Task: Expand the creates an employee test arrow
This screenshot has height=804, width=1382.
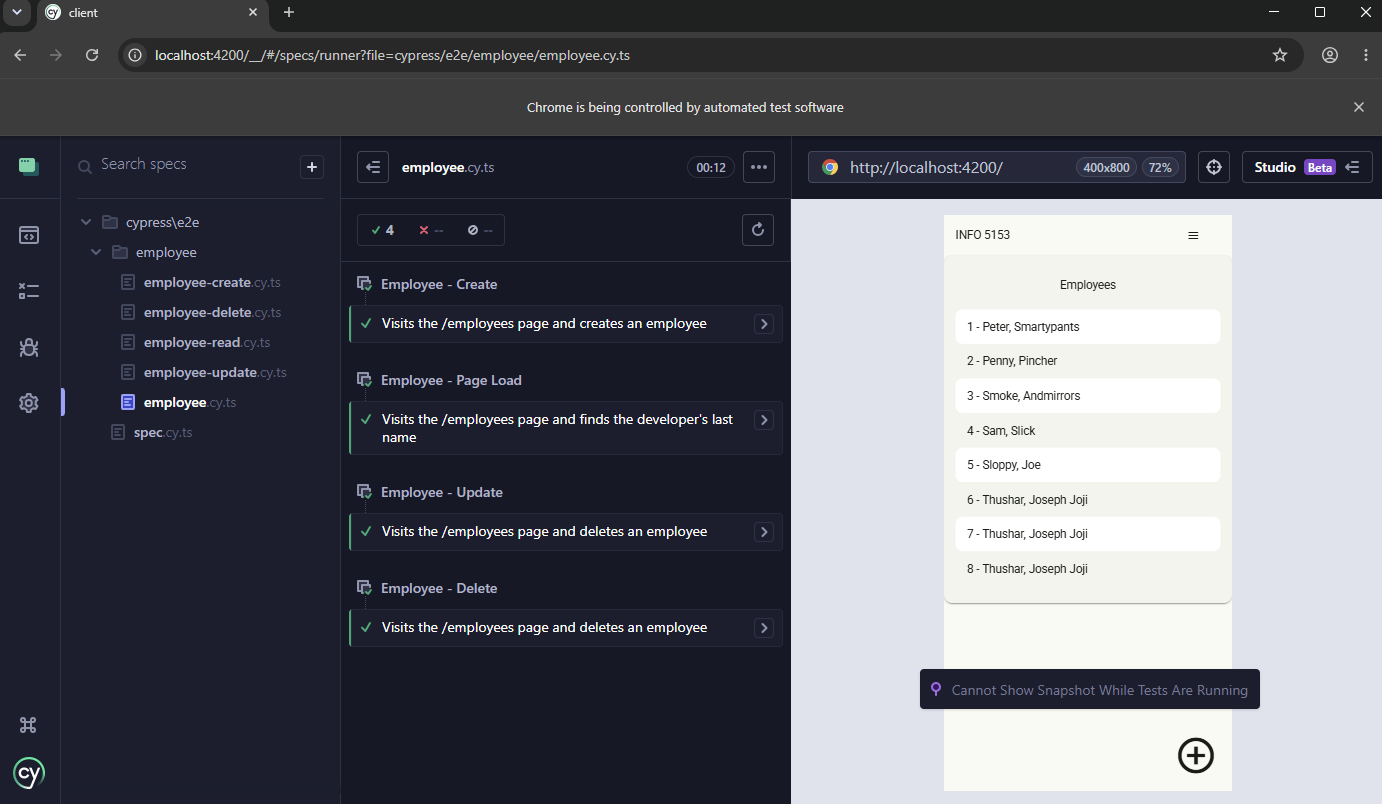Action: pos(764,324)
